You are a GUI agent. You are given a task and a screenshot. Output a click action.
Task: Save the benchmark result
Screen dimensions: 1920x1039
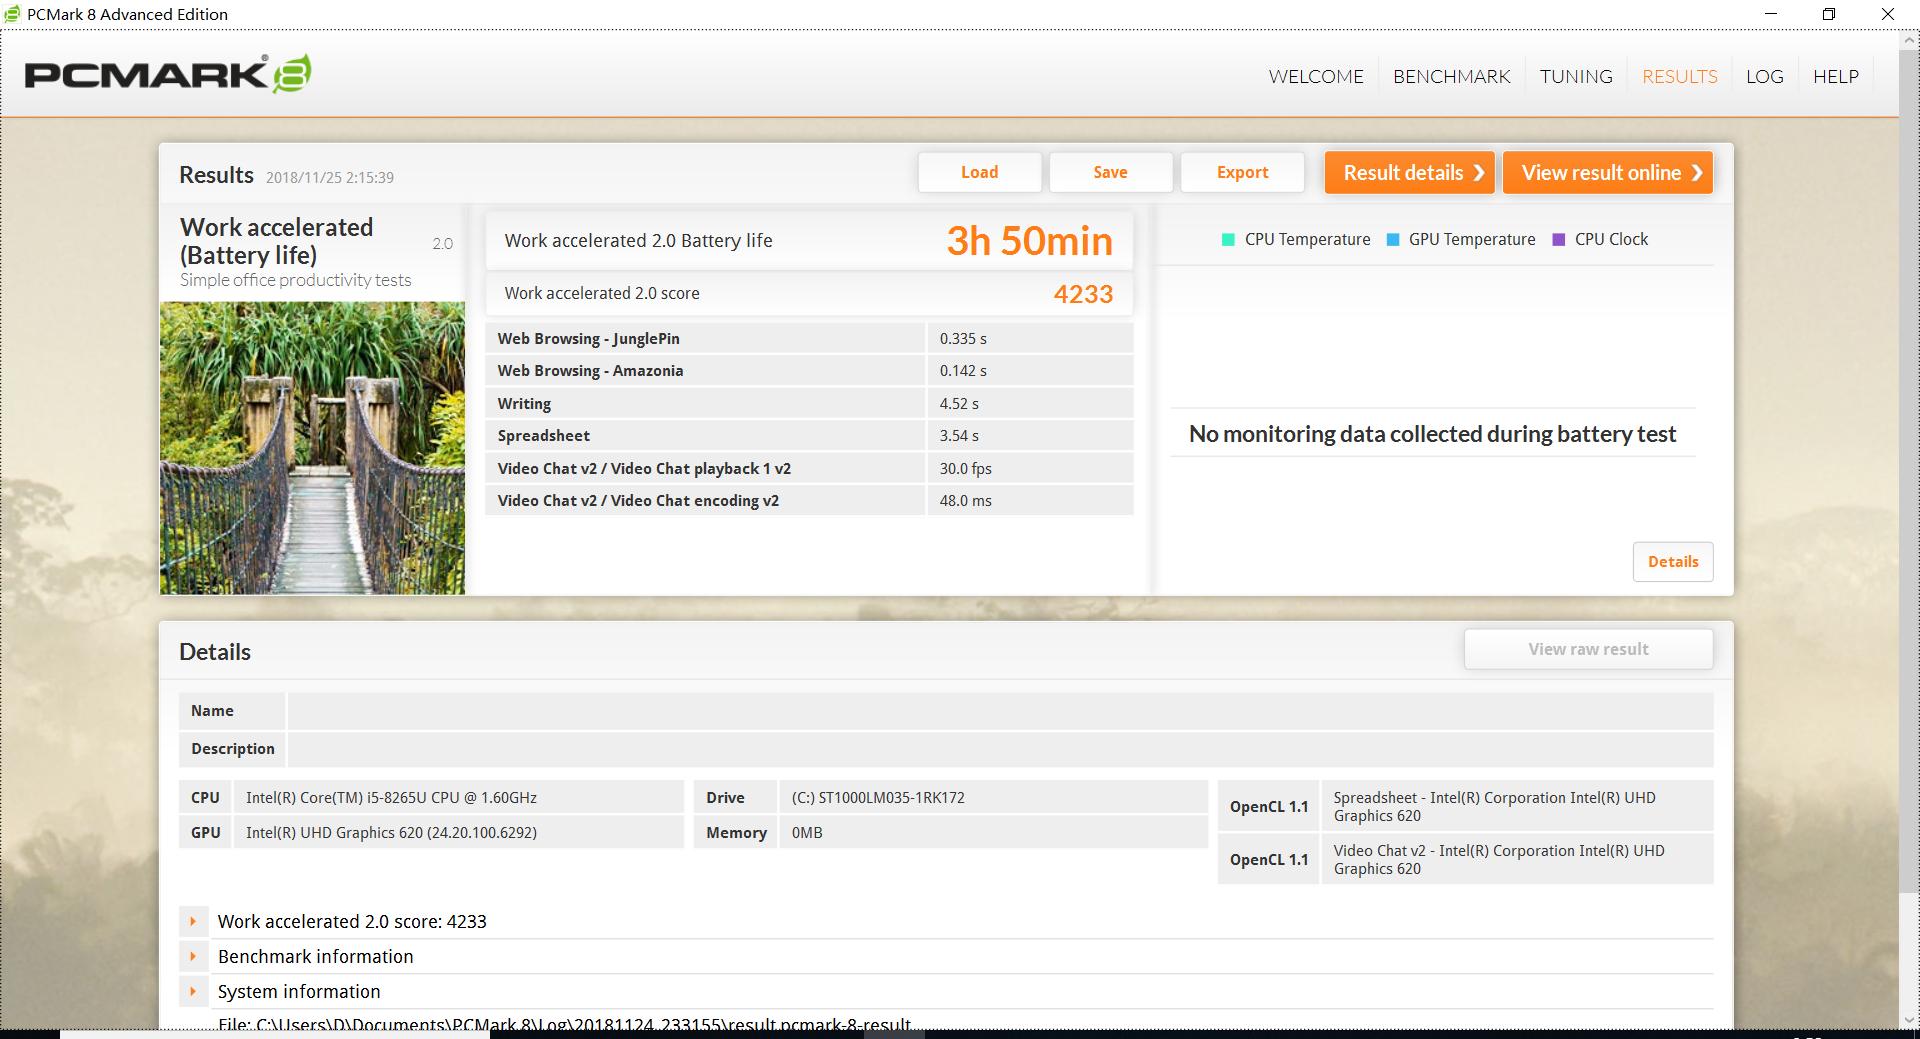(1111, 172)
